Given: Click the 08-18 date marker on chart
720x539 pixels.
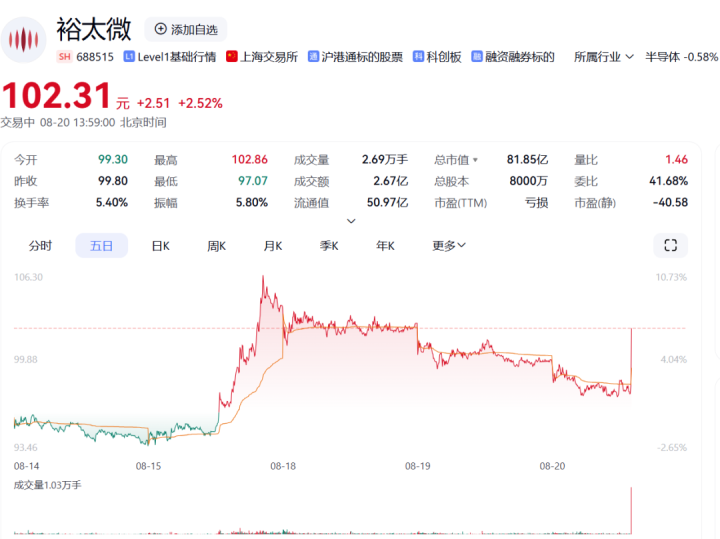Looking at the screenshot, I should (x=283, y=466).
